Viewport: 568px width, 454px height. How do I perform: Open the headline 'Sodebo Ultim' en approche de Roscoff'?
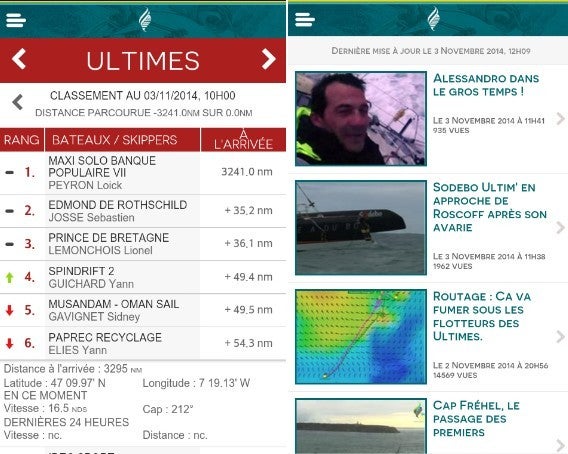point(490,207)
